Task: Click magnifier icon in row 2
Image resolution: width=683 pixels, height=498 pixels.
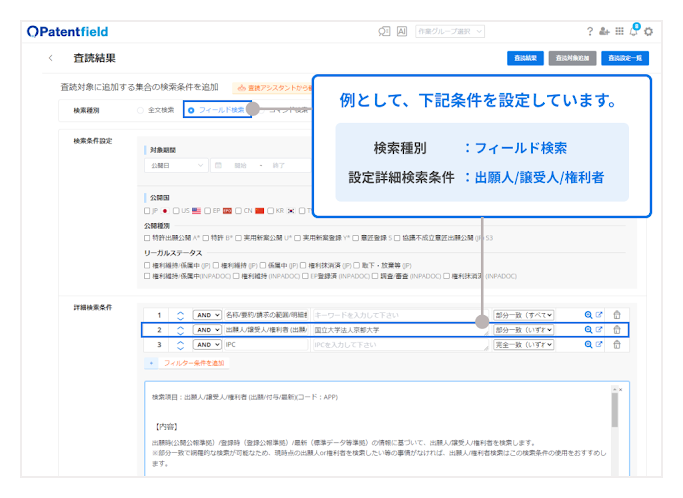Action: (x=588, y=329)
